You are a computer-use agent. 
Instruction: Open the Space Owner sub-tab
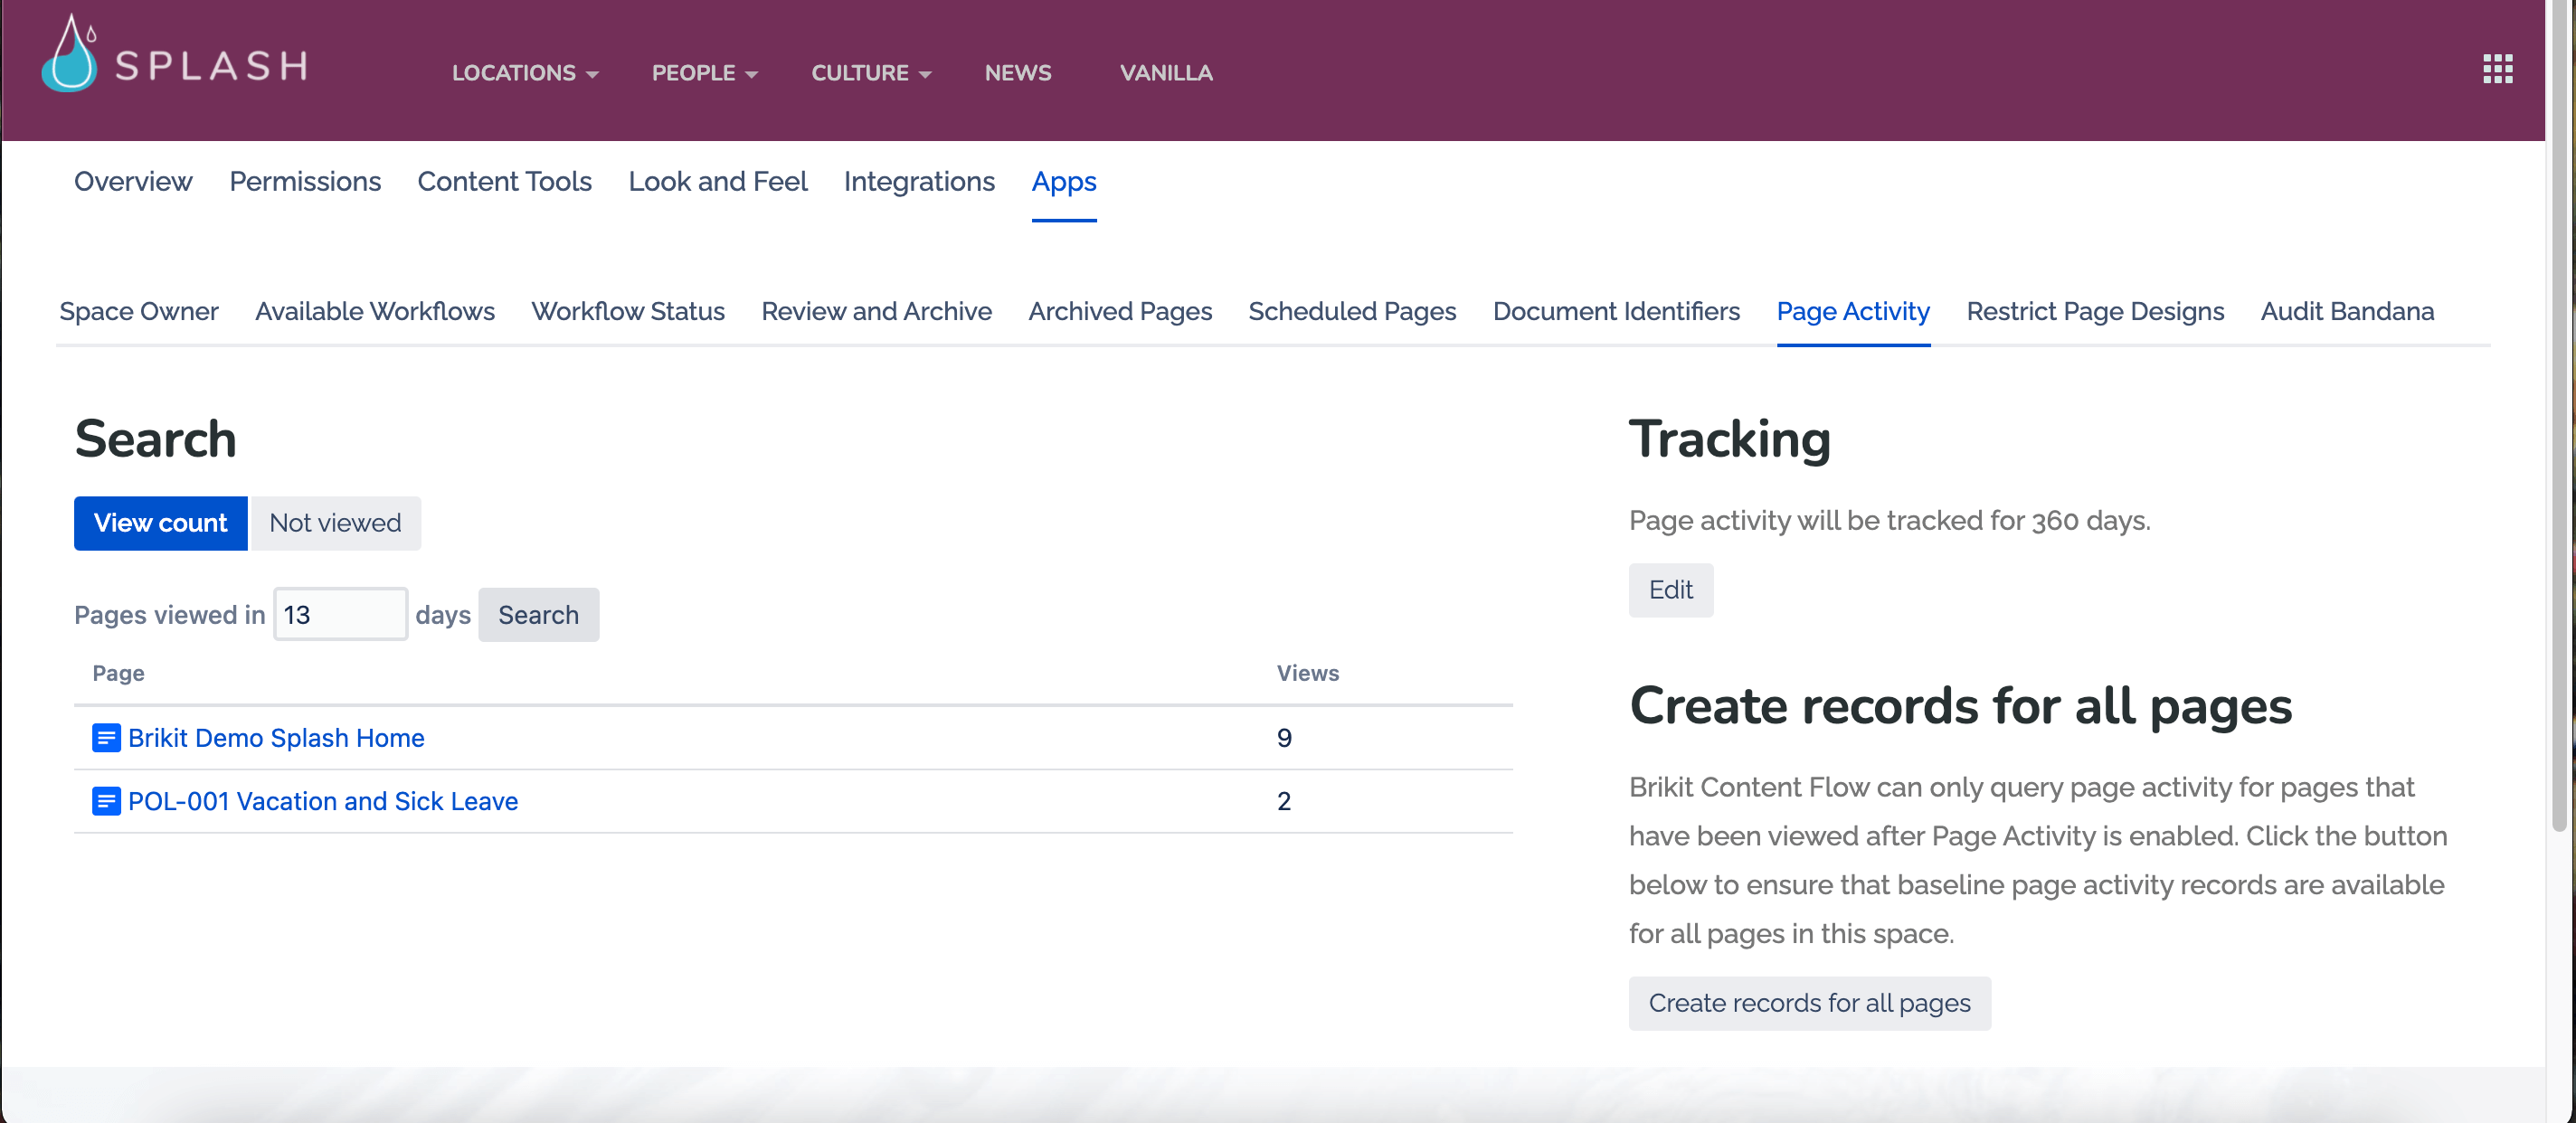(x=139, y=311)
